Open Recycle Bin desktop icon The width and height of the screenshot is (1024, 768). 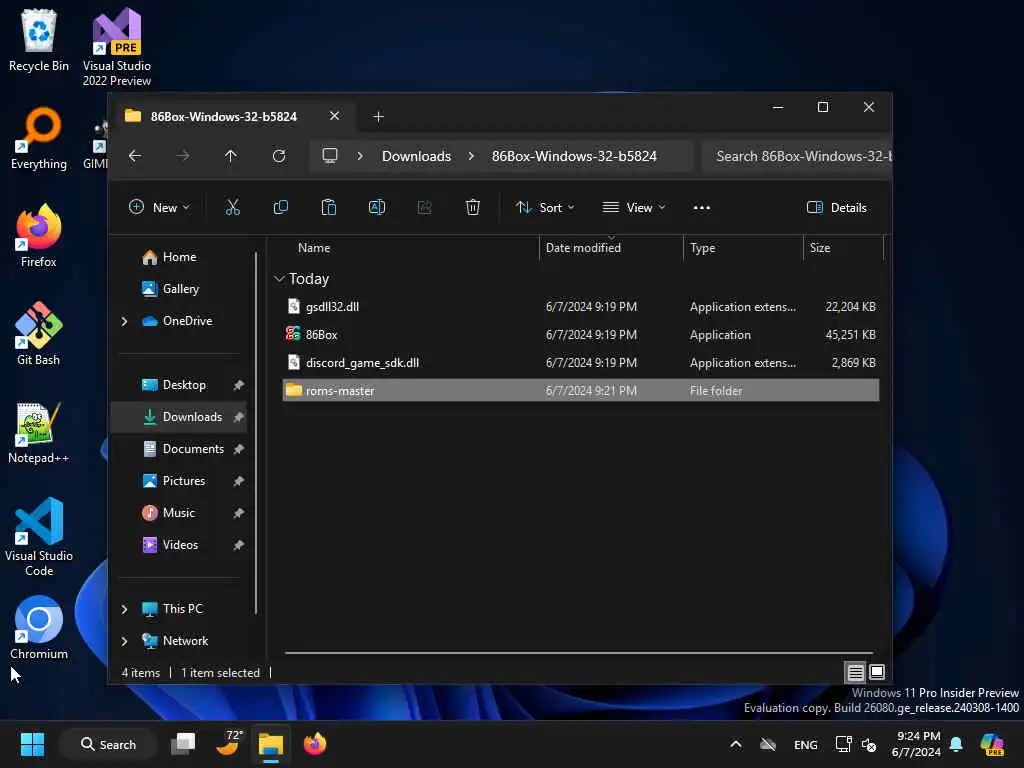coord(39,40)
